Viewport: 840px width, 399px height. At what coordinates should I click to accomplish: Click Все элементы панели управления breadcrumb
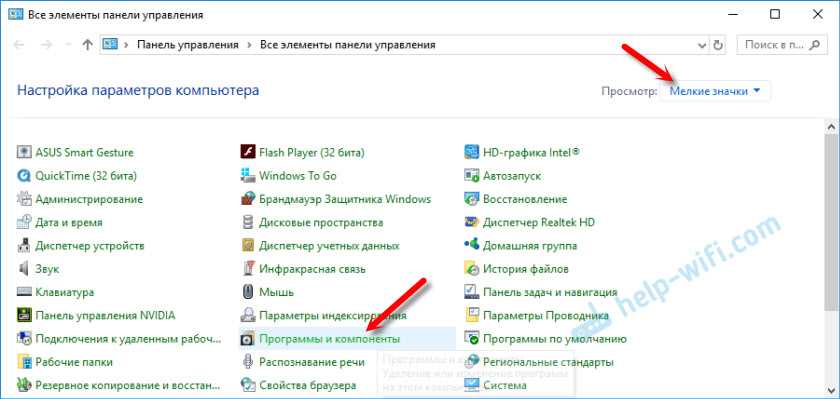click(x=348, y=46)
